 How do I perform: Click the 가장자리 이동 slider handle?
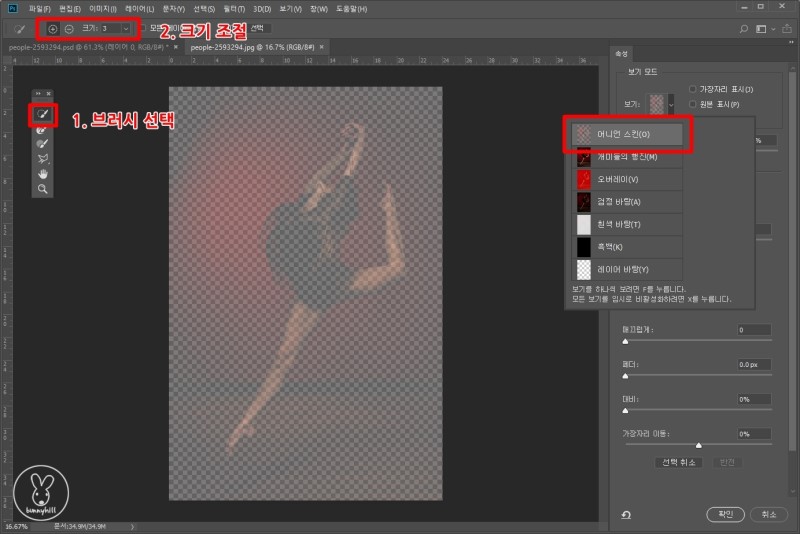pyautogui.click(x=698, y=445)
